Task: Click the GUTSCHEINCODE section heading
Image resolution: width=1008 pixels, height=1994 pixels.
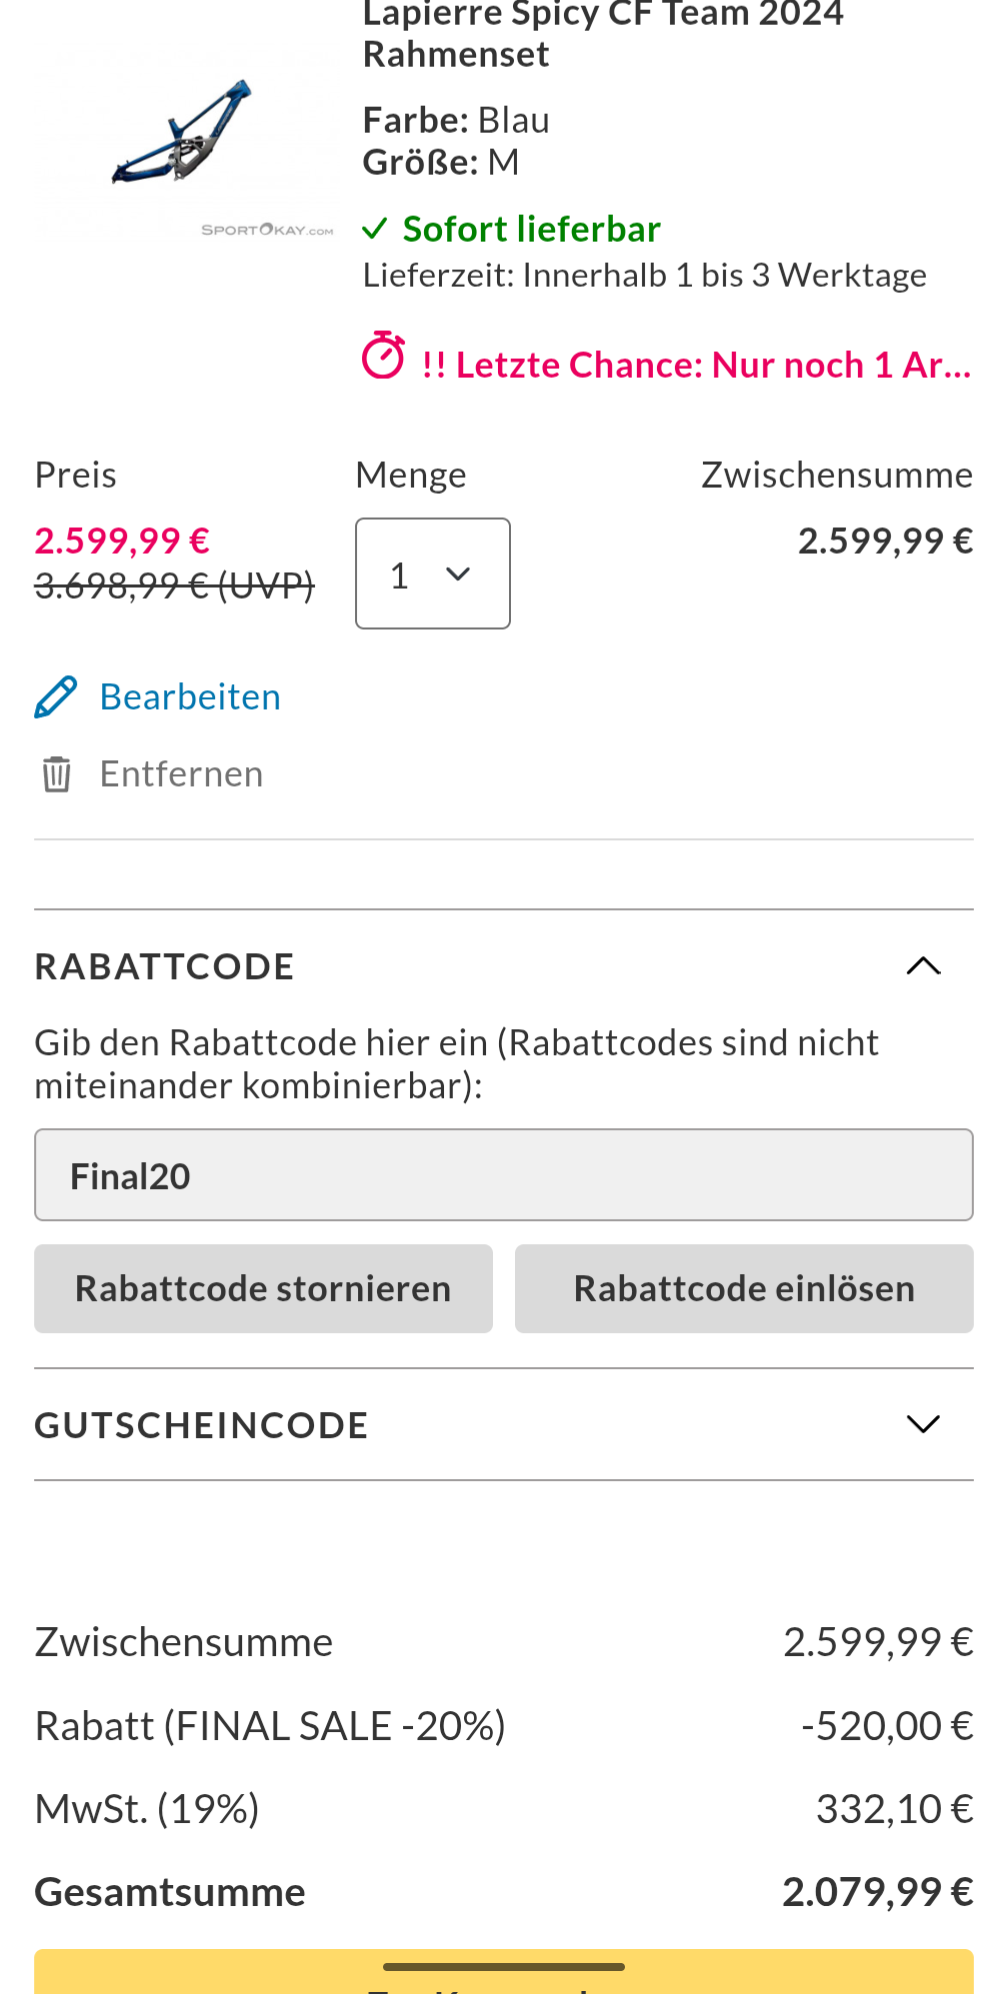Action: 201,1425
